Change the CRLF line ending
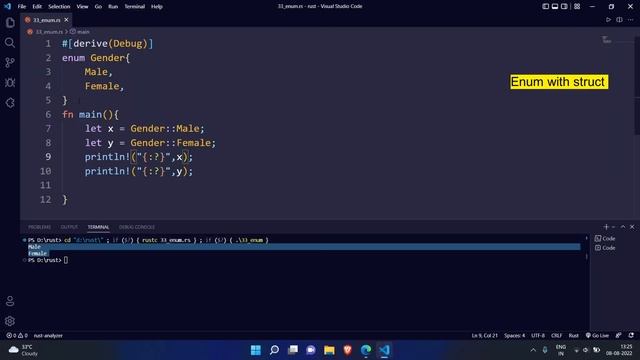This screenshot has height=360, width=640. [556, 336]
